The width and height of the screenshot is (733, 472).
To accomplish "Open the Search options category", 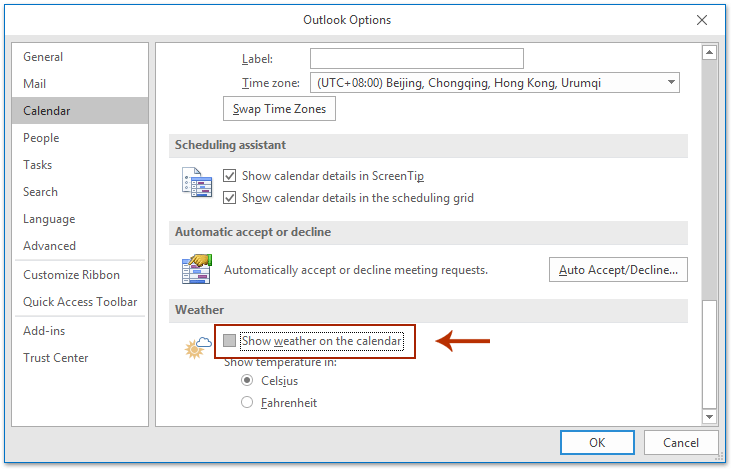I will click(80, 192).
